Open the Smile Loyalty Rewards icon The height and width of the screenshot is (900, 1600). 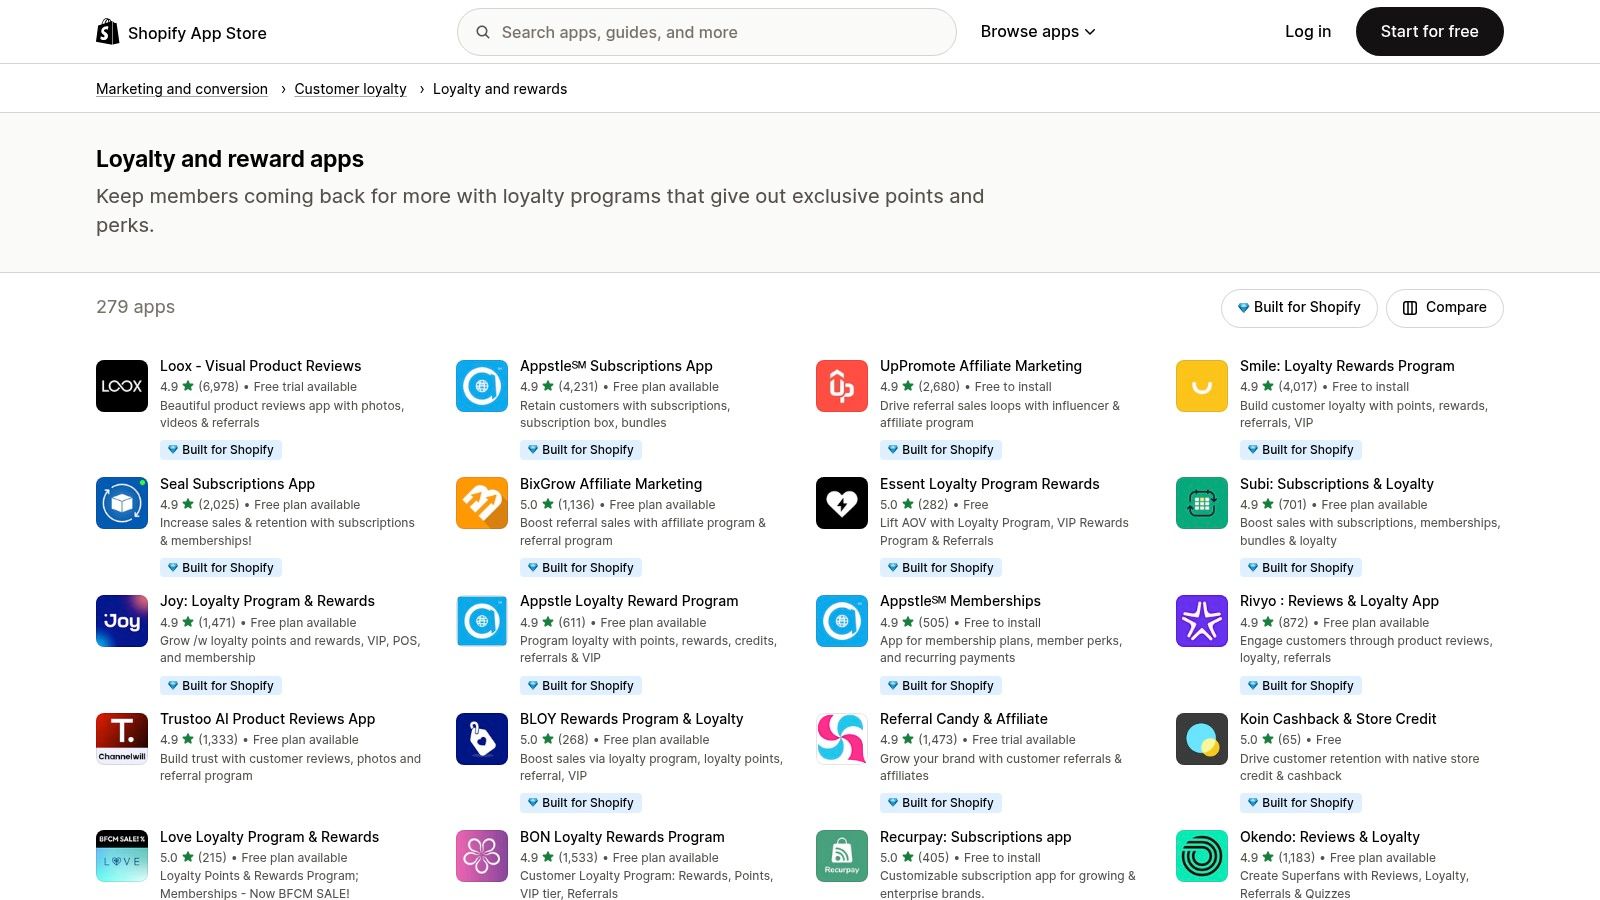pos(1202,386)
